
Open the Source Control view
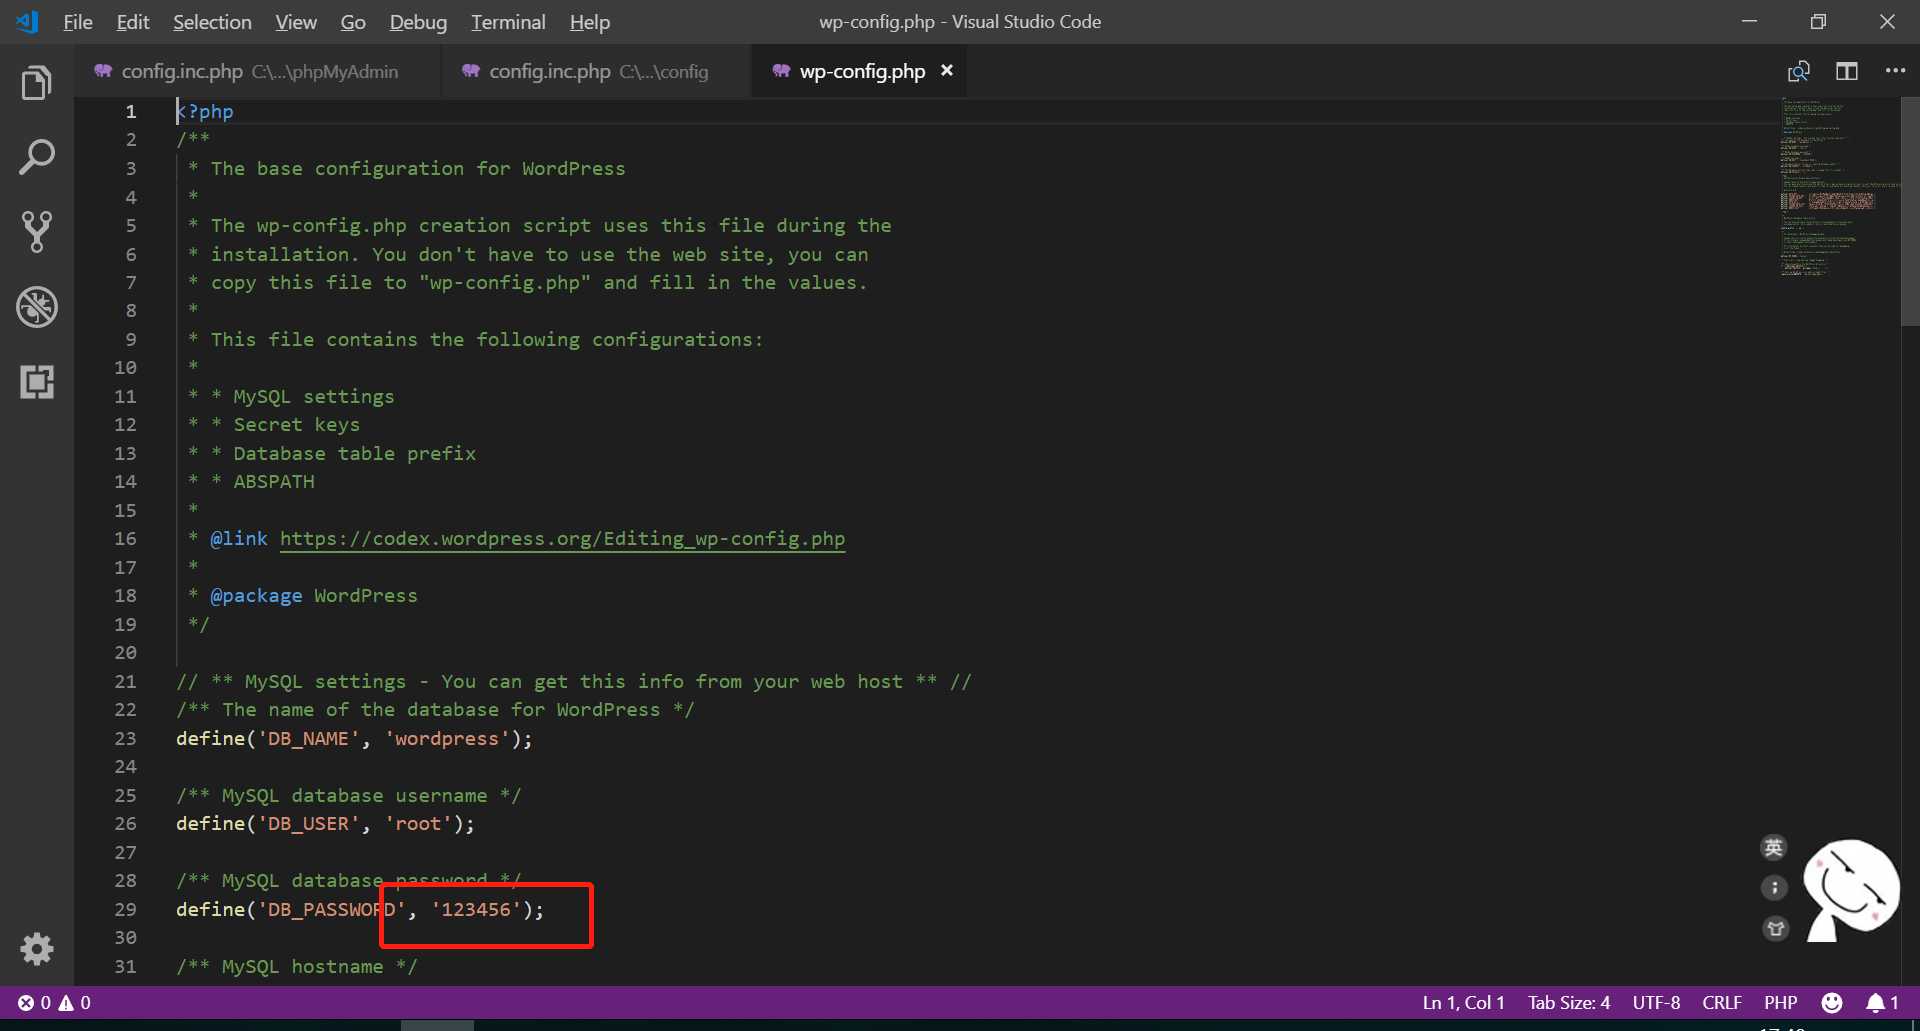click(x=37, y=231)
